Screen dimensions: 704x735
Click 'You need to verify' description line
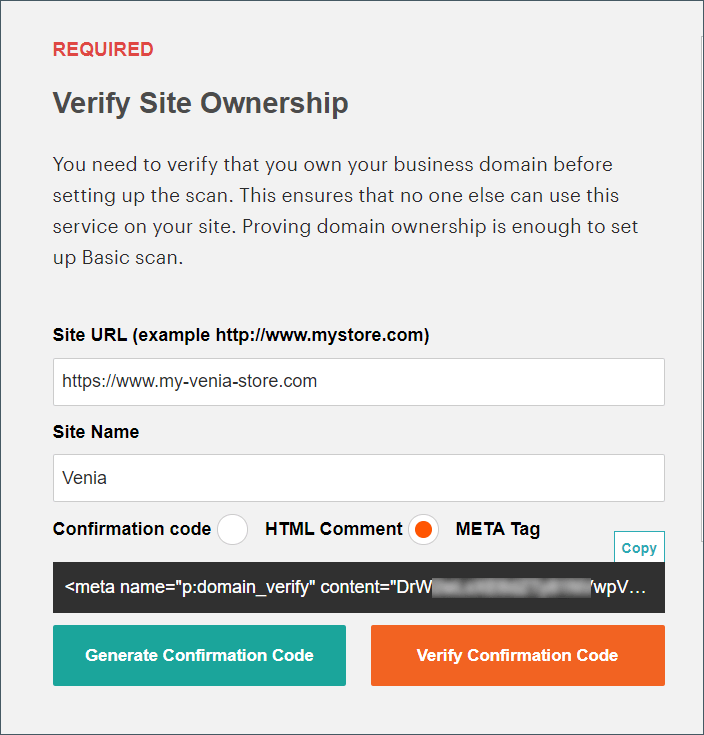[x=332, y=163]
